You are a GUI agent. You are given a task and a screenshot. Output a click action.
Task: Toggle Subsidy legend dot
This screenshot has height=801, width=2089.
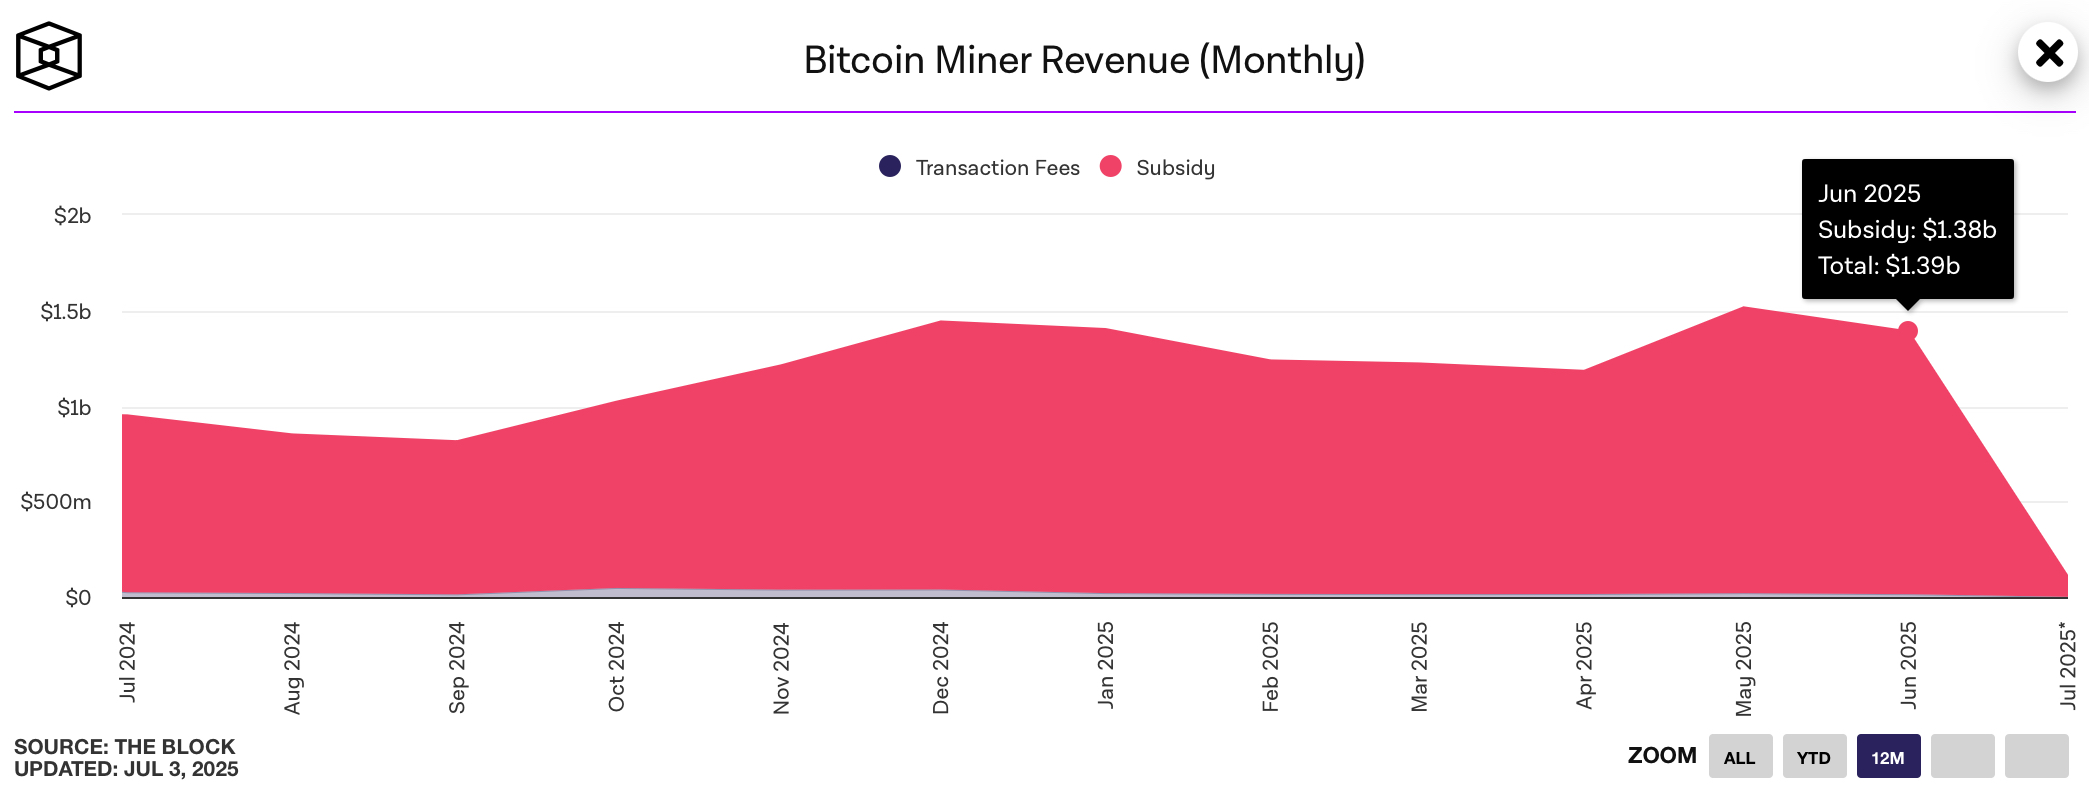[1110, 166]
